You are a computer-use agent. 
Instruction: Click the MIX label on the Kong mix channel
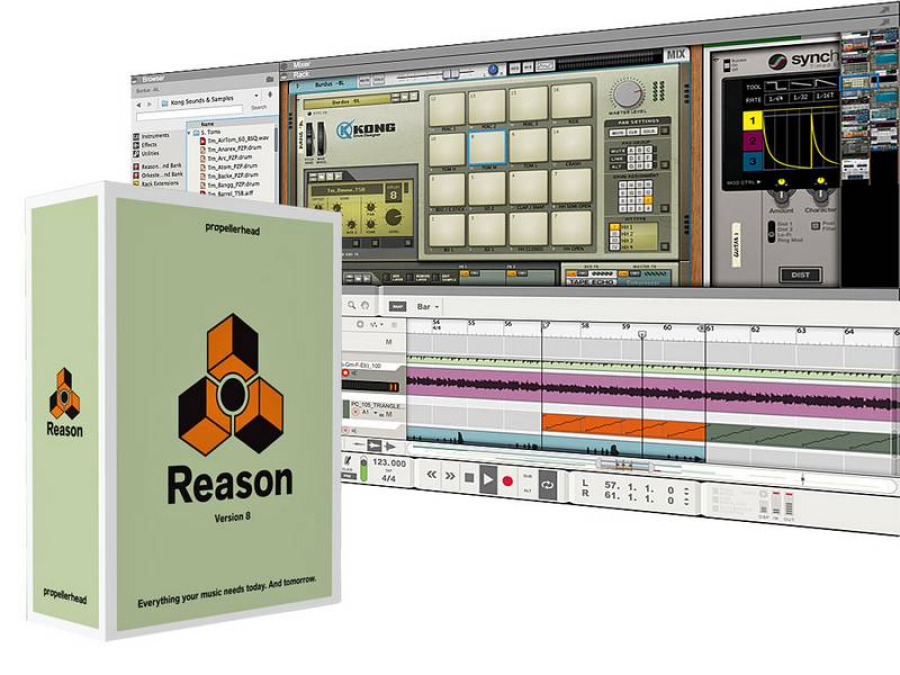tap(676, 55)
